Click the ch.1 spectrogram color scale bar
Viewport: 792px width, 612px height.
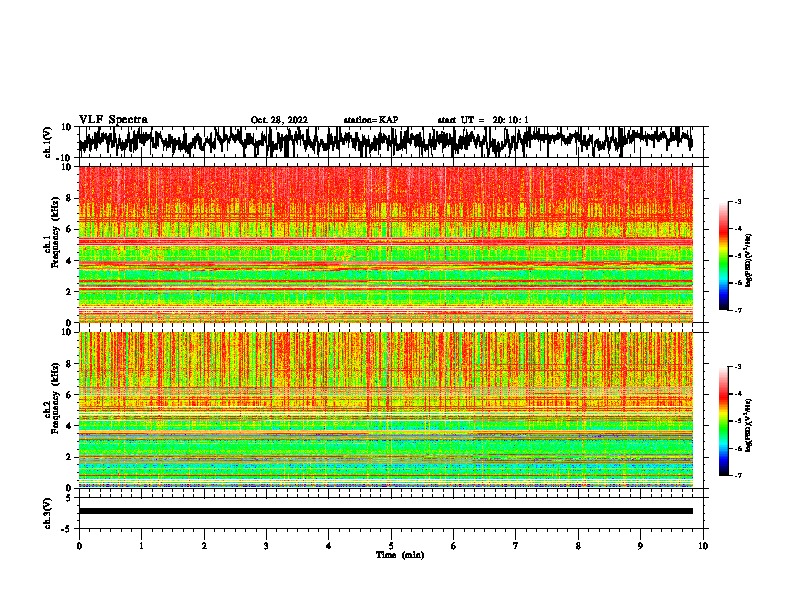(x=724, y=256)
